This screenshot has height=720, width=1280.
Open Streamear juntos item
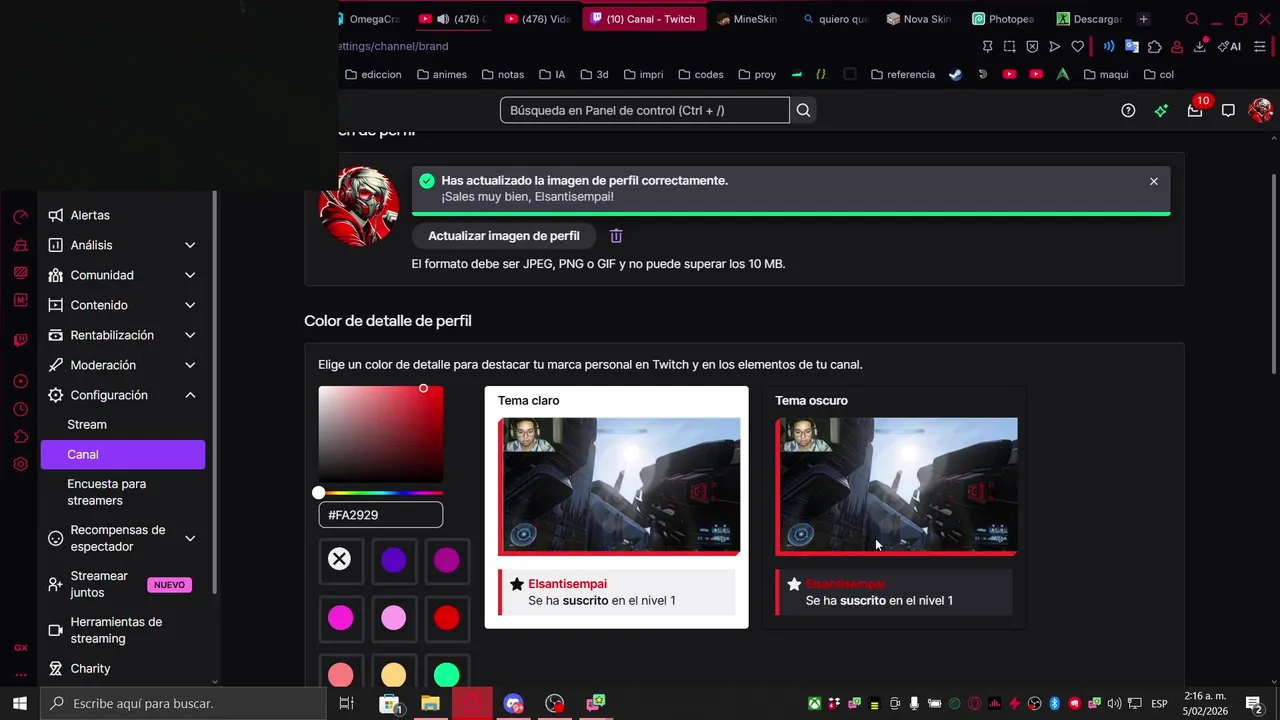point(123,584)
